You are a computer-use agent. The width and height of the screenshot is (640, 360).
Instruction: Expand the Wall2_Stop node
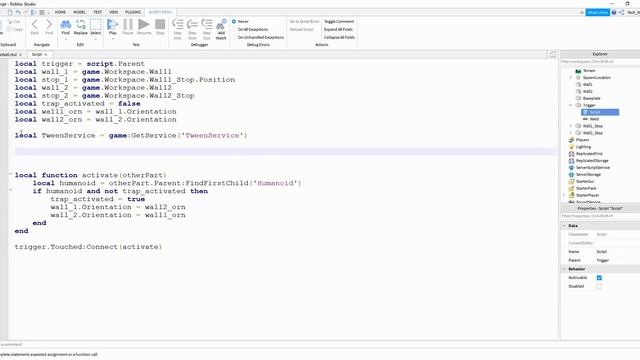(x=571, y=133)
